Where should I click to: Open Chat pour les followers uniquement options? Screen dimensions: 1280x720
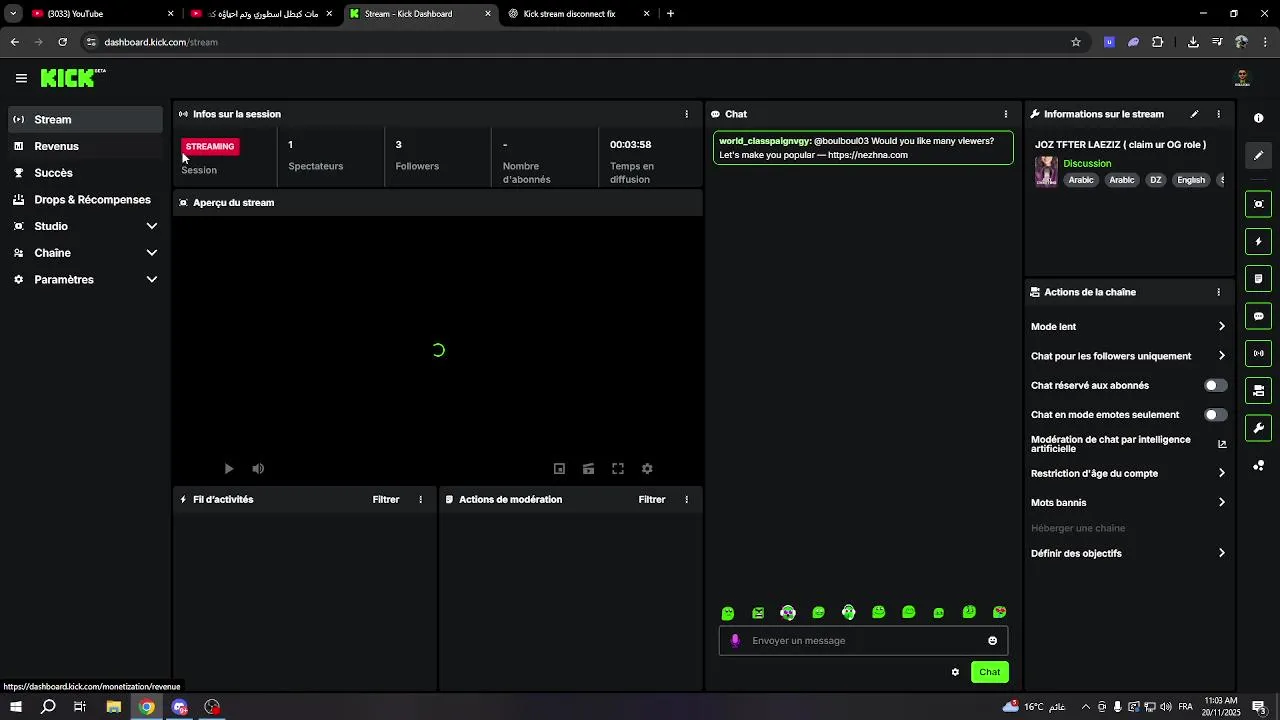pyautogui.click(x=1128, y=356)
